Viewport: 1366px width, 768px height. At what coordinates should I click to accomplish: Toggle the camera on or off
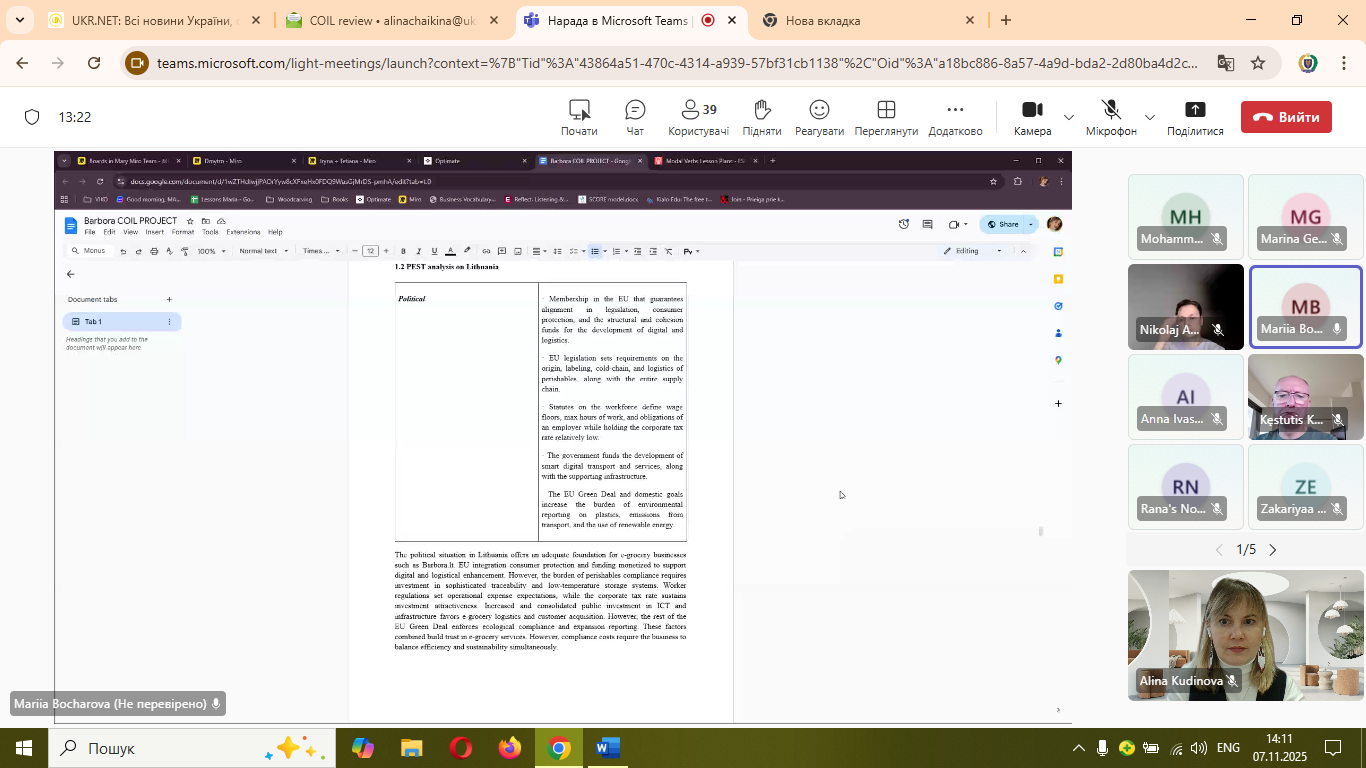tap(1032, 117)
